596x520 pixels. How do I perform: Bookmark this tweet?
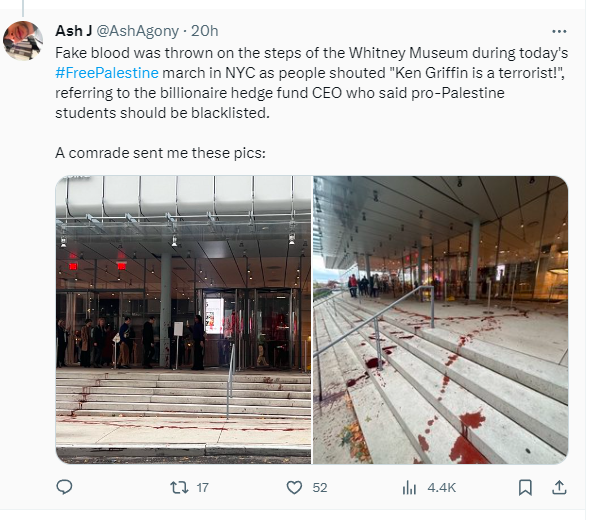(x=525, y=487)
